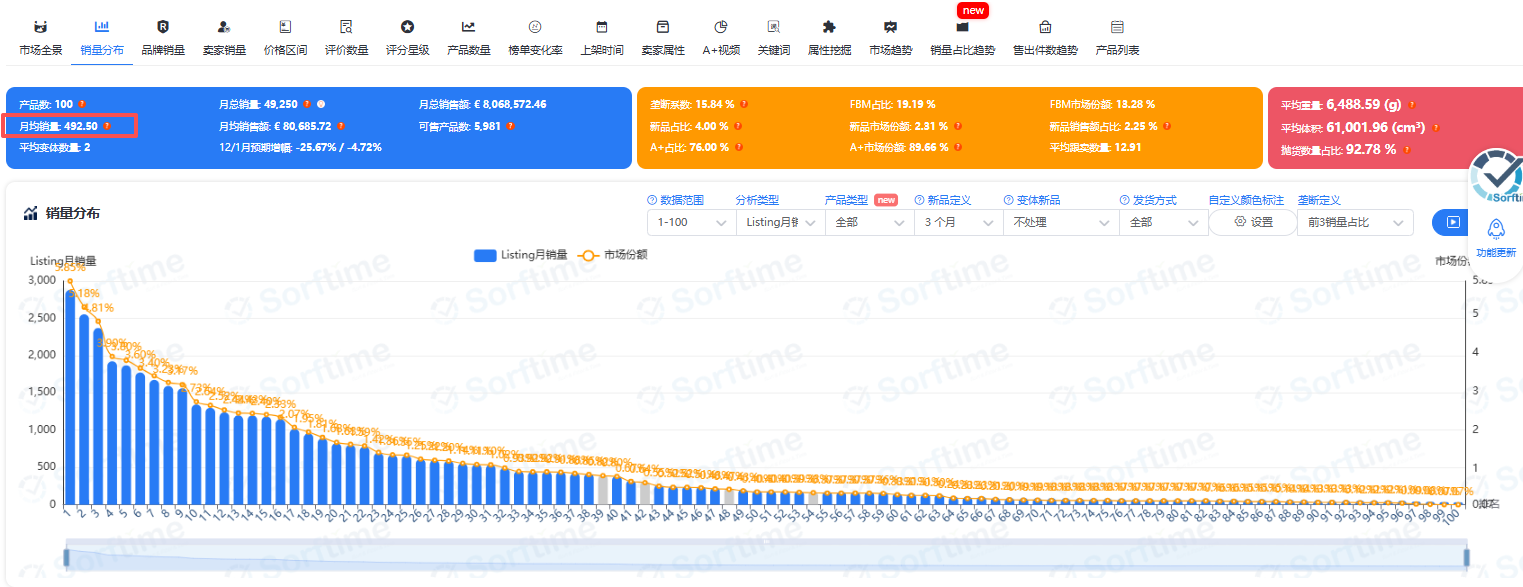Open the 市场全景 market overview icon

[40, 27]
